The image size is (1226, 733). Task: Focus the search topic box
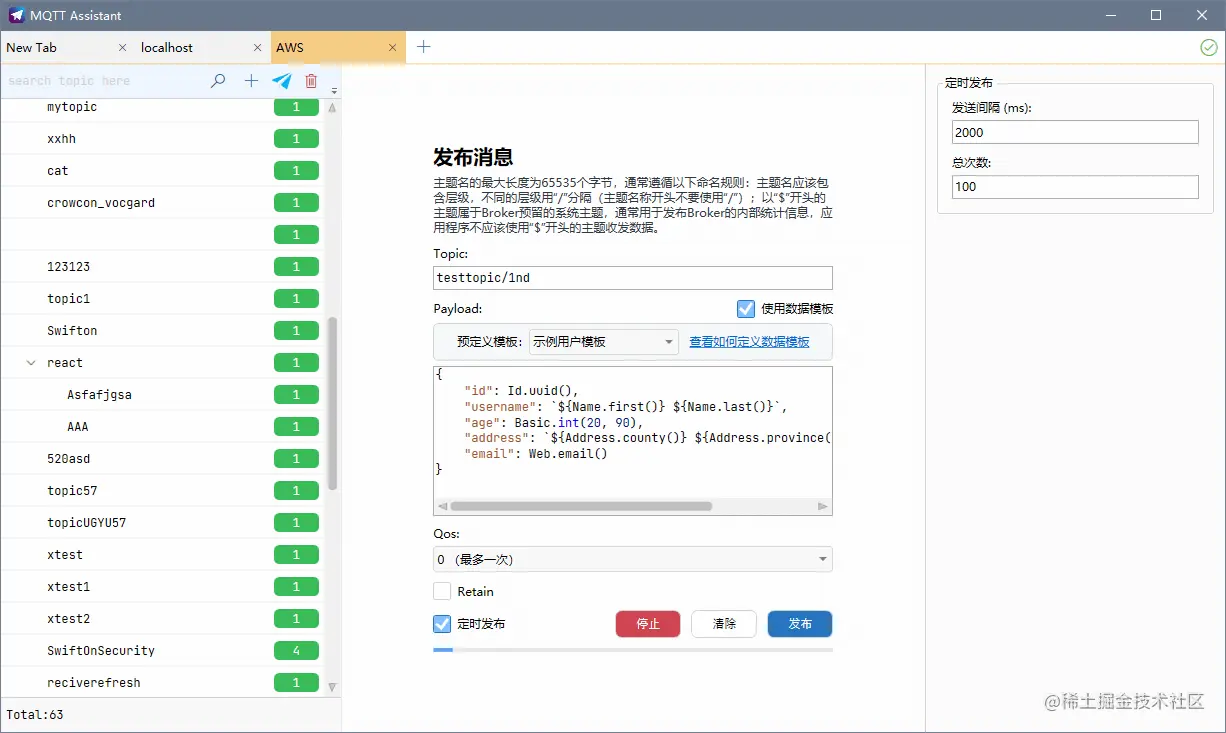(104, 81)
